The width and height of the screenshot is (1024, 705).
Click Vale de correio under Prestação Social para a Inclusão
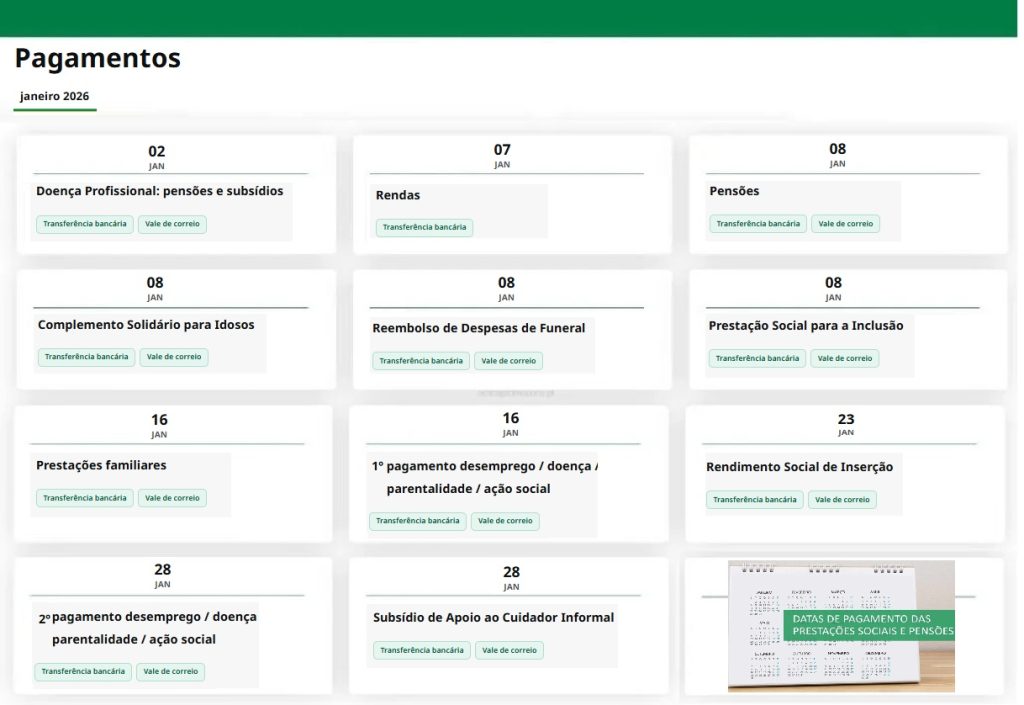tap(845, 358)
